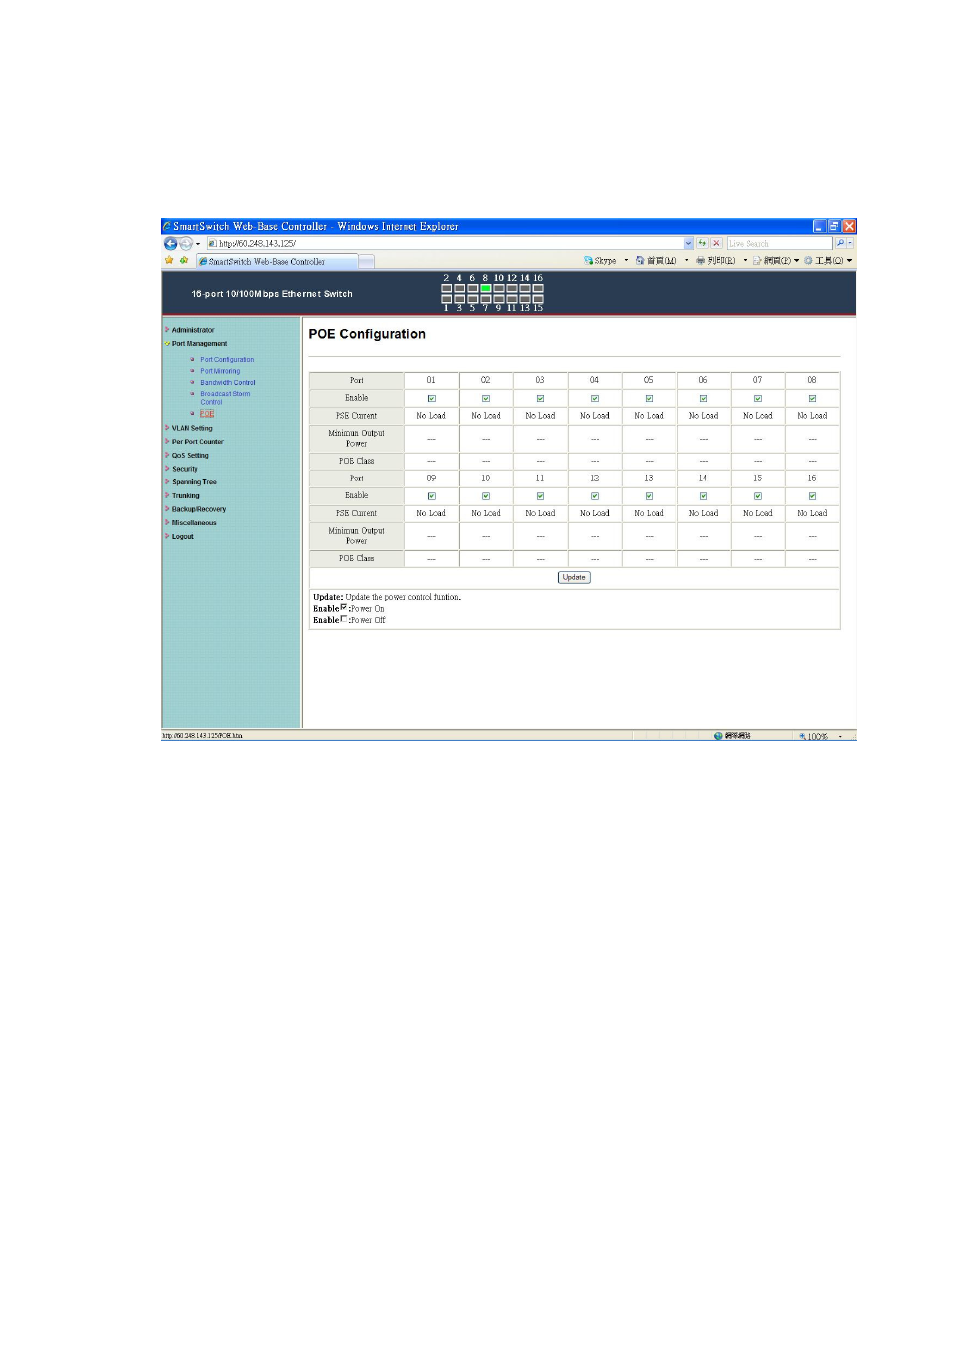Open the page menu in command bar
The height and width of the screenshot is (1351, 954).
click(x=774, y=260)
